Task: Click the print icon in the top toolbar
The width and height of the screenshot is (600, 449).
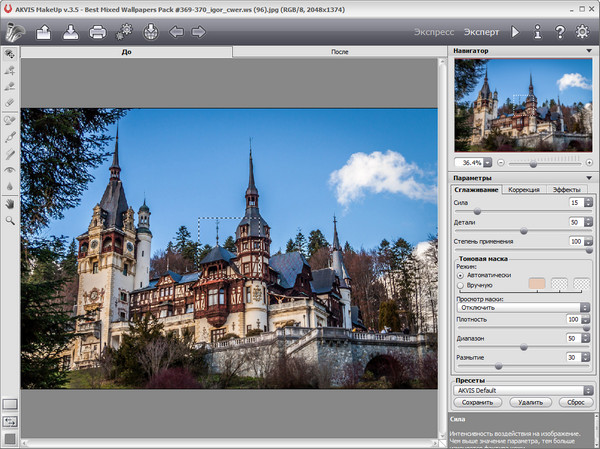Action: pyautogui.click(x=98, y=32)
